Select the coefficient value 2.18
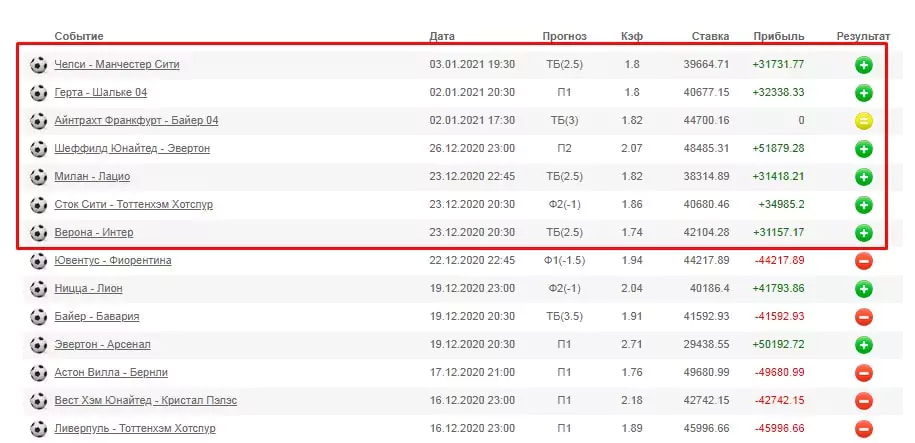Screen dimensions: 915x443 click(632, 400)
